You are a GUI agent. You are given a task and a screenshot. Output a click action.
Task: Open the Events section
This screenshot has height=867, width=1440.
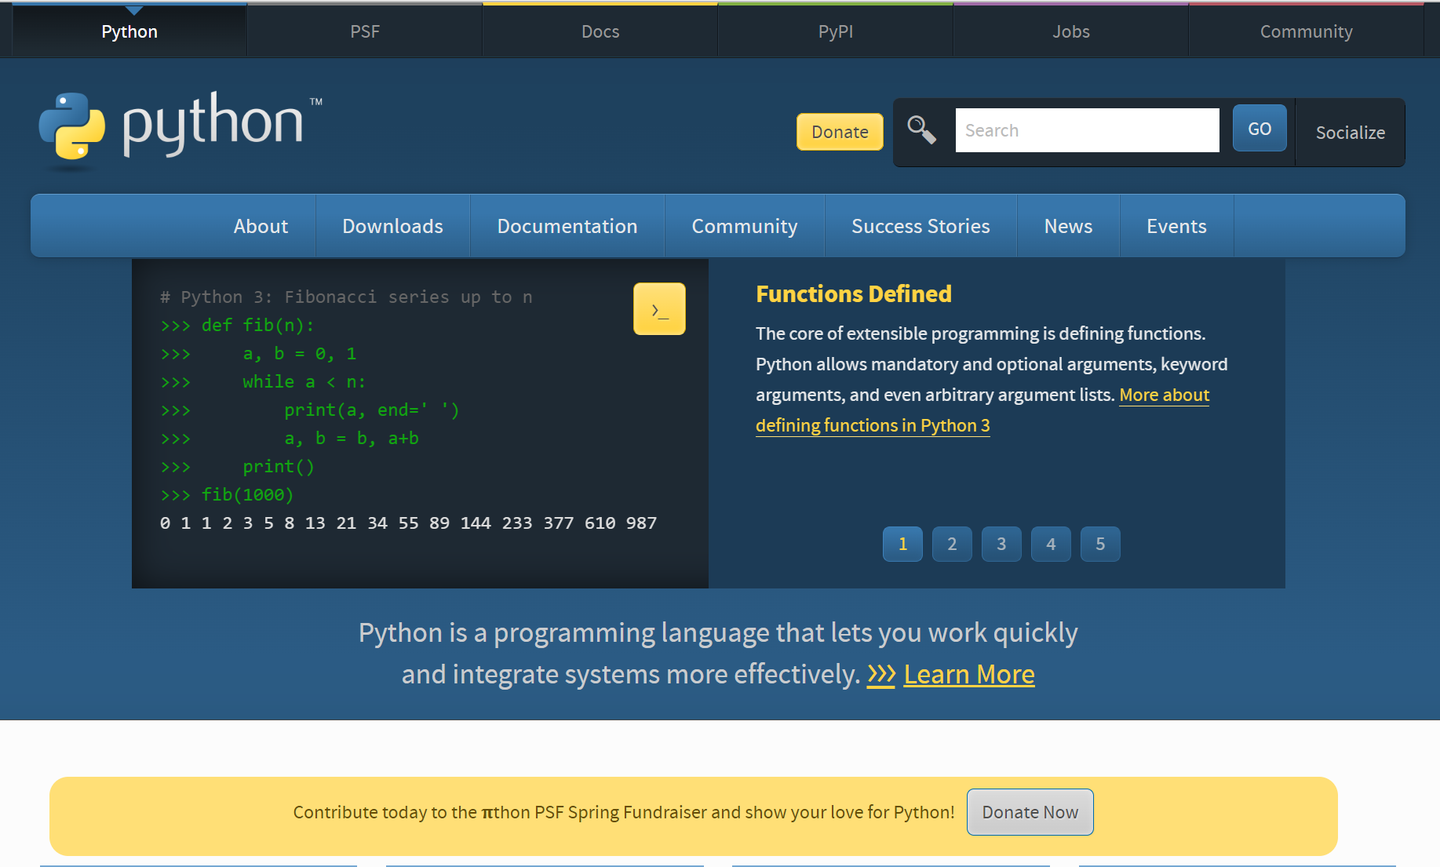coord(1176,226)
